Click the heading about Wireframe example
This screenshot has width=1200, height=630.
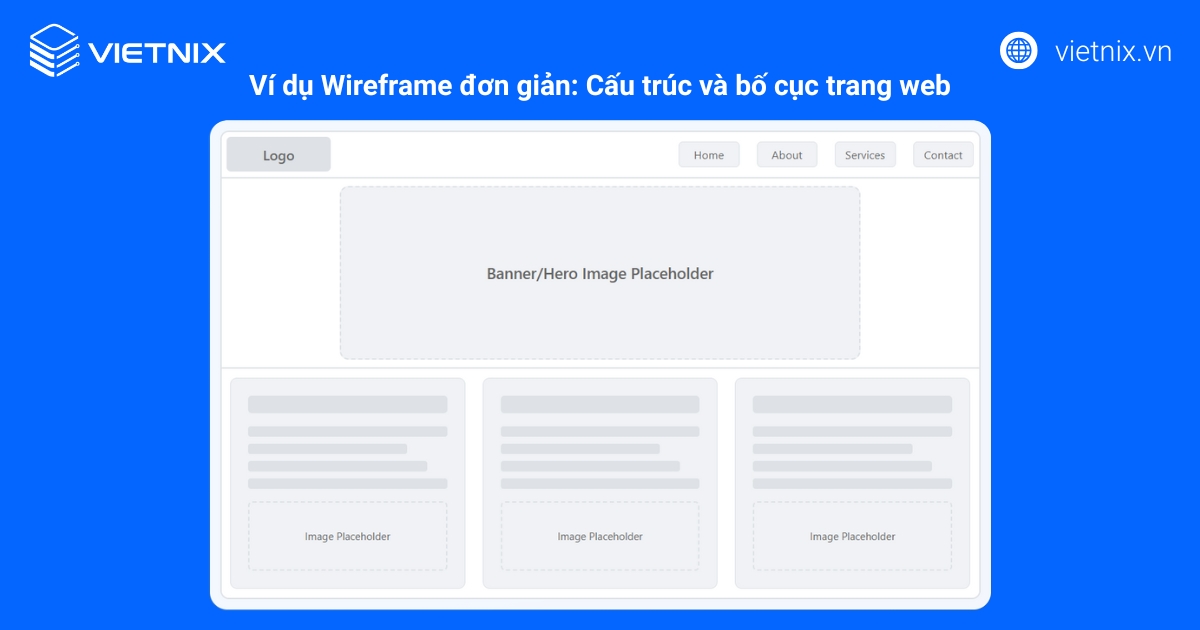pyautogui.click(x=600, y=86)
